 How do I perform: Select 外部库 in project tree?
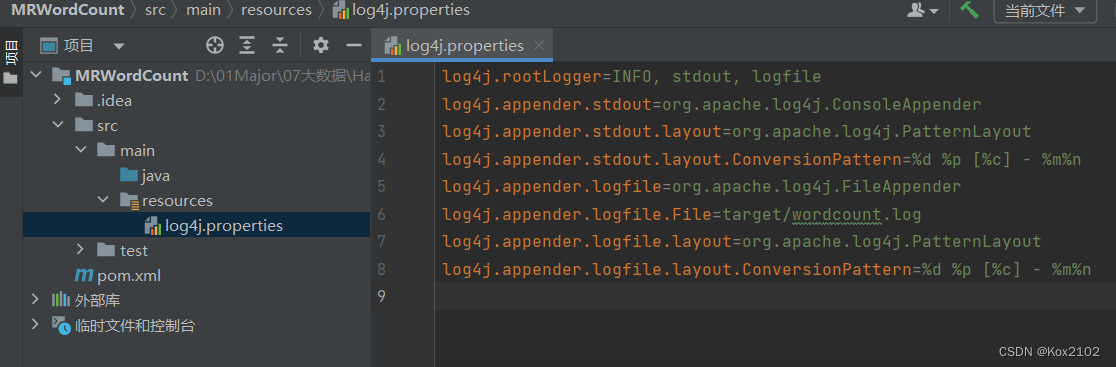[x=86, y=300]
